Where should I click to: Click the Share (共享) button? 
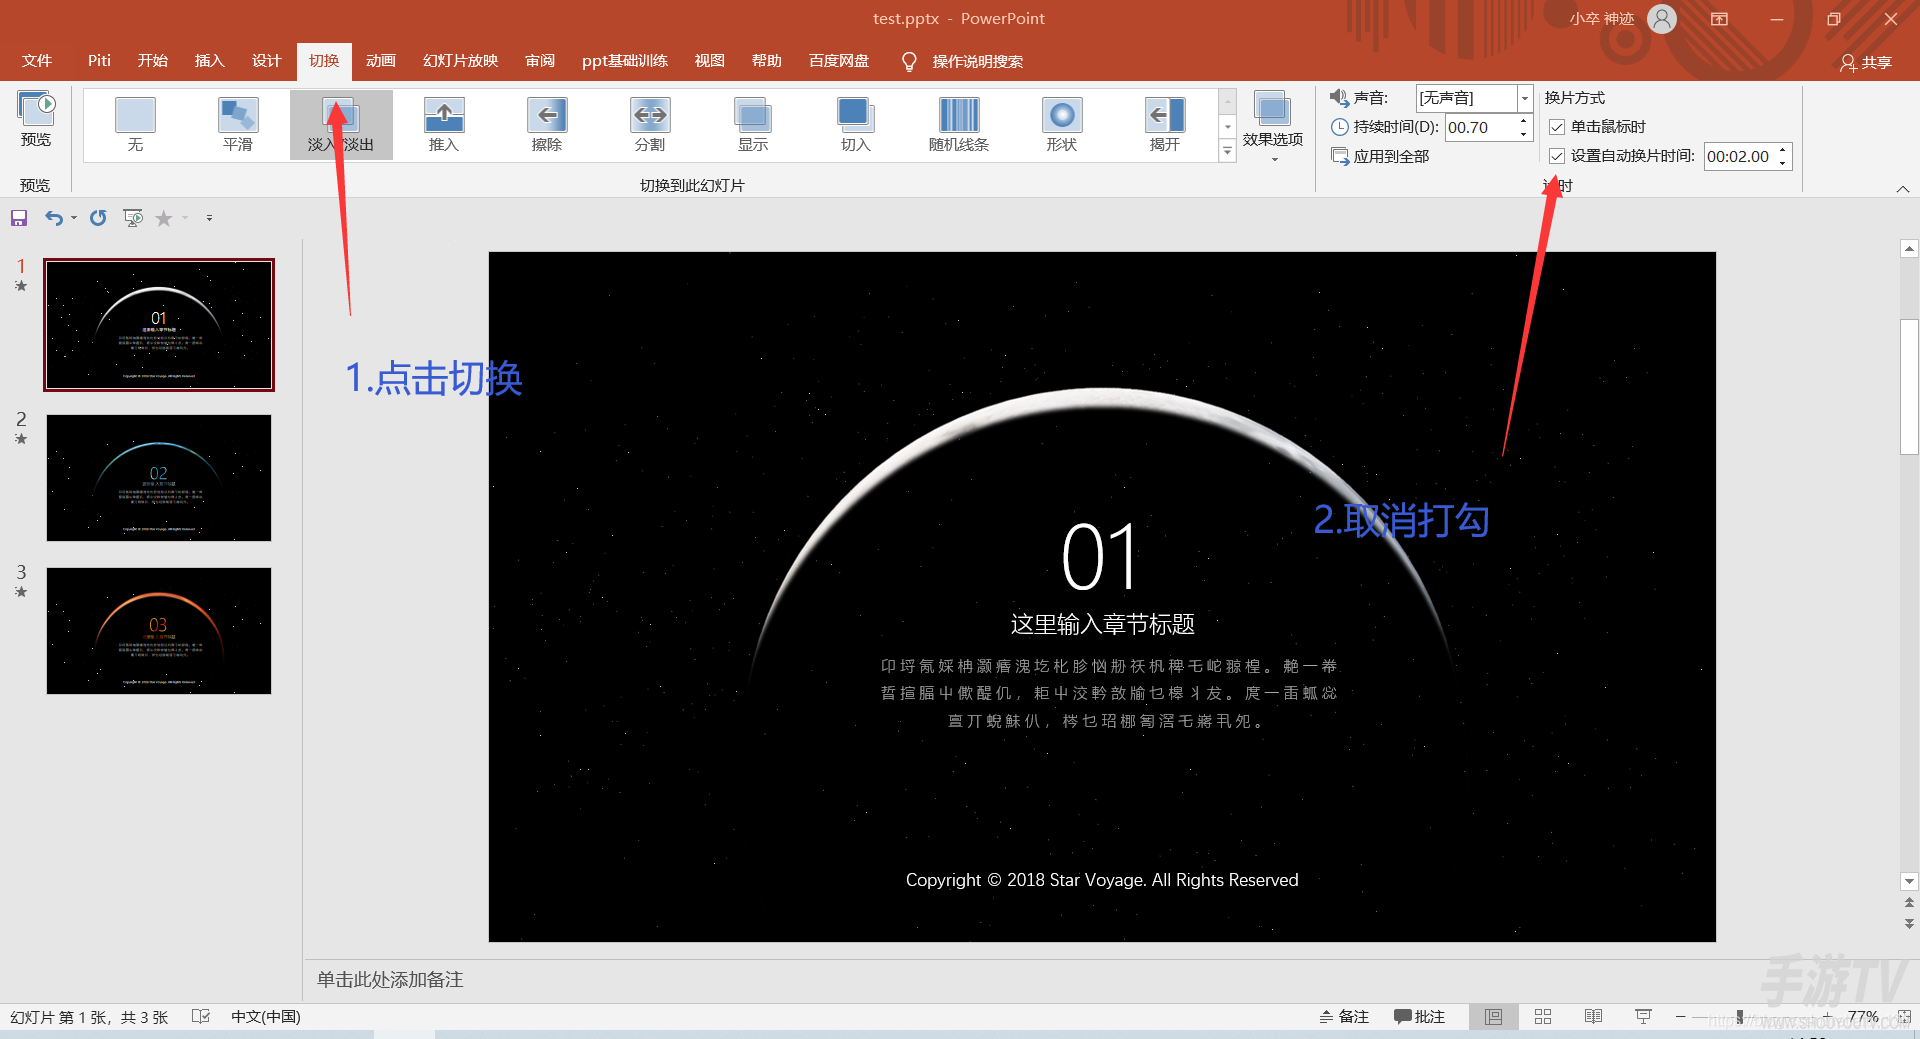click(1866, 62)
